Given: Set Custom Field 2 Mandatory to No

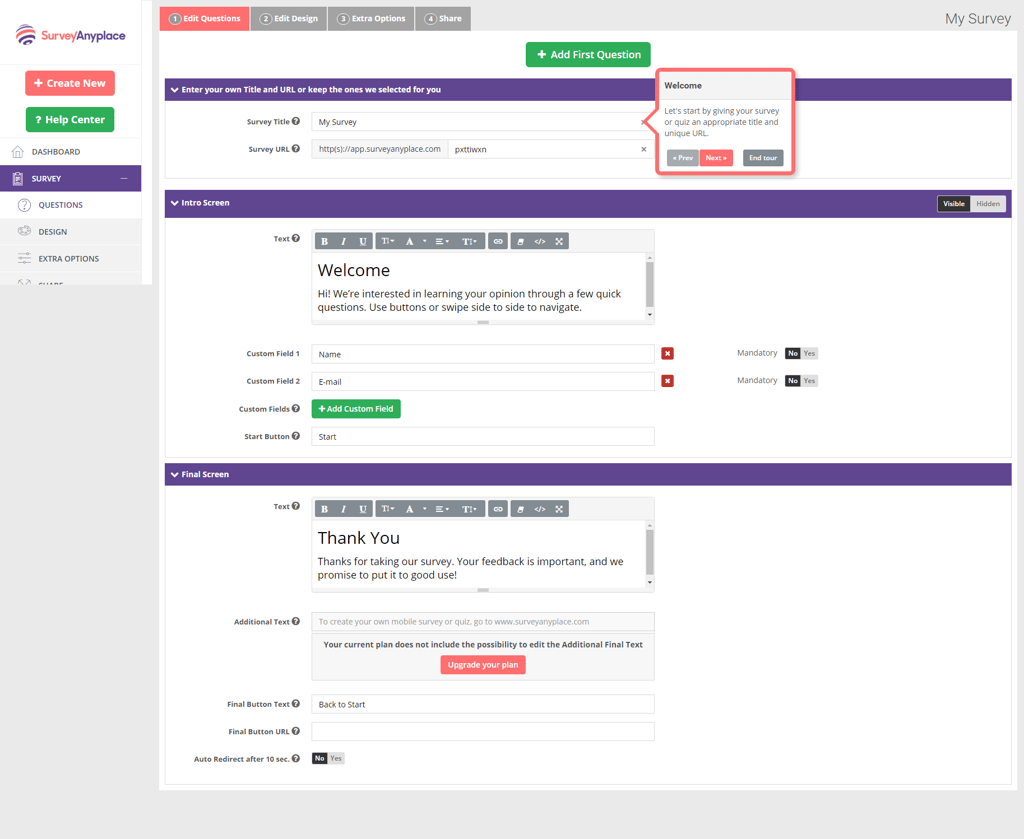Looking at the screenshot, I should tap(793, 381).
